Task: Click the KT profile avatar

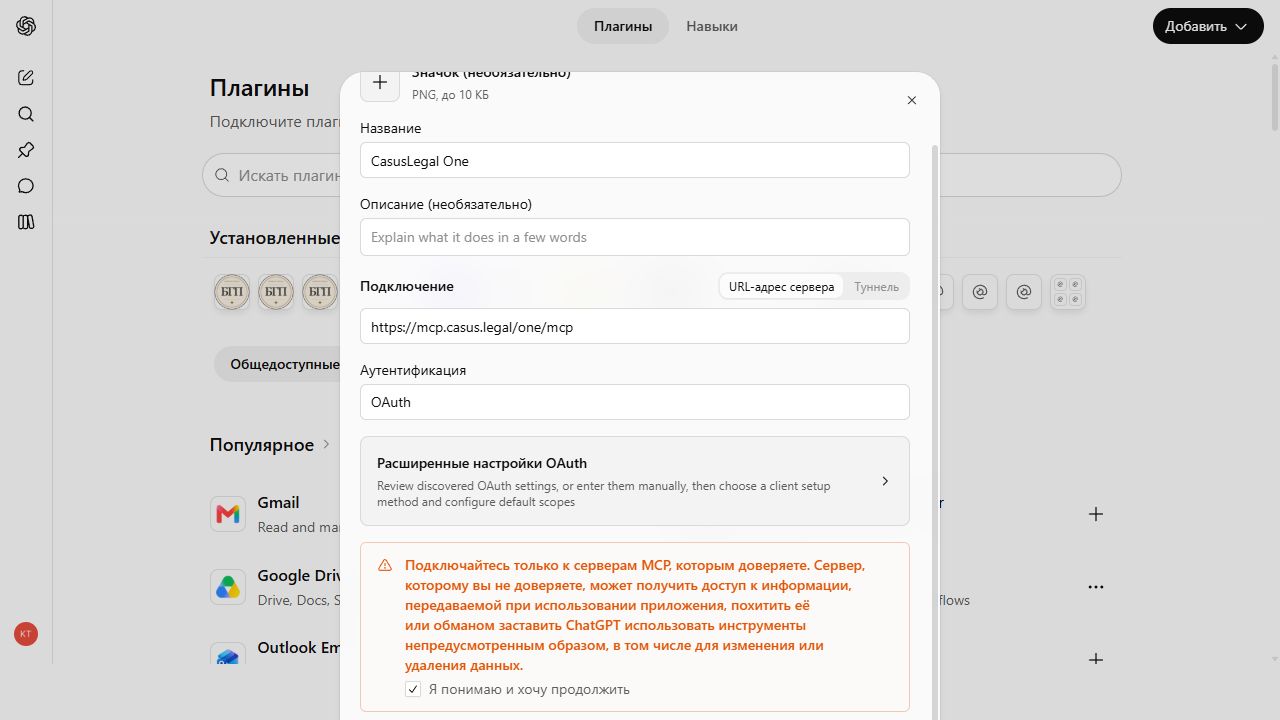Action: (x=26, y=634)
